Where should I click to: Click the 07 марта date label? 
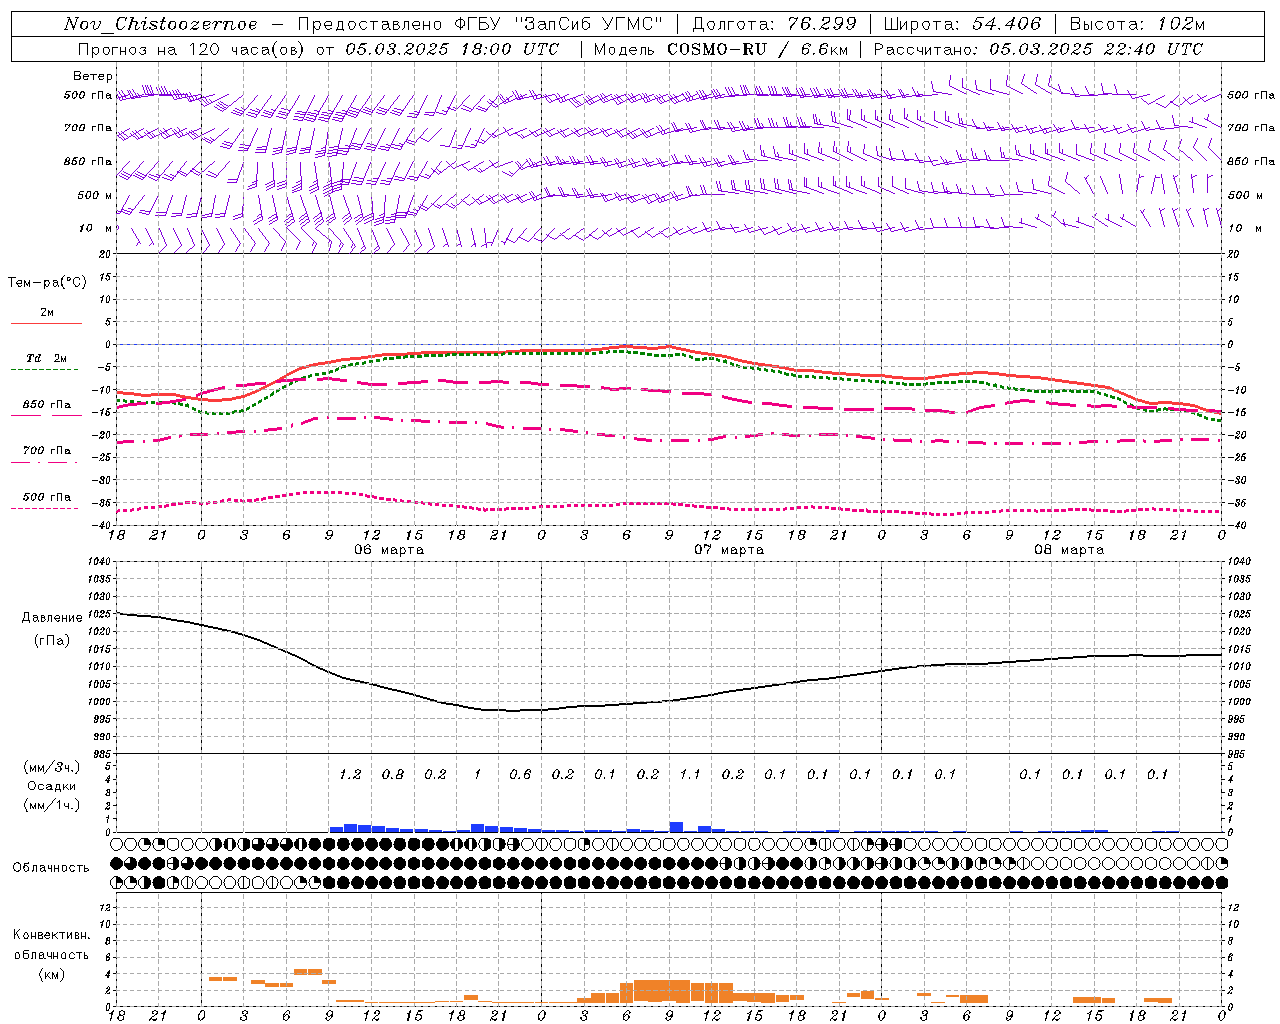pos(729,550)
